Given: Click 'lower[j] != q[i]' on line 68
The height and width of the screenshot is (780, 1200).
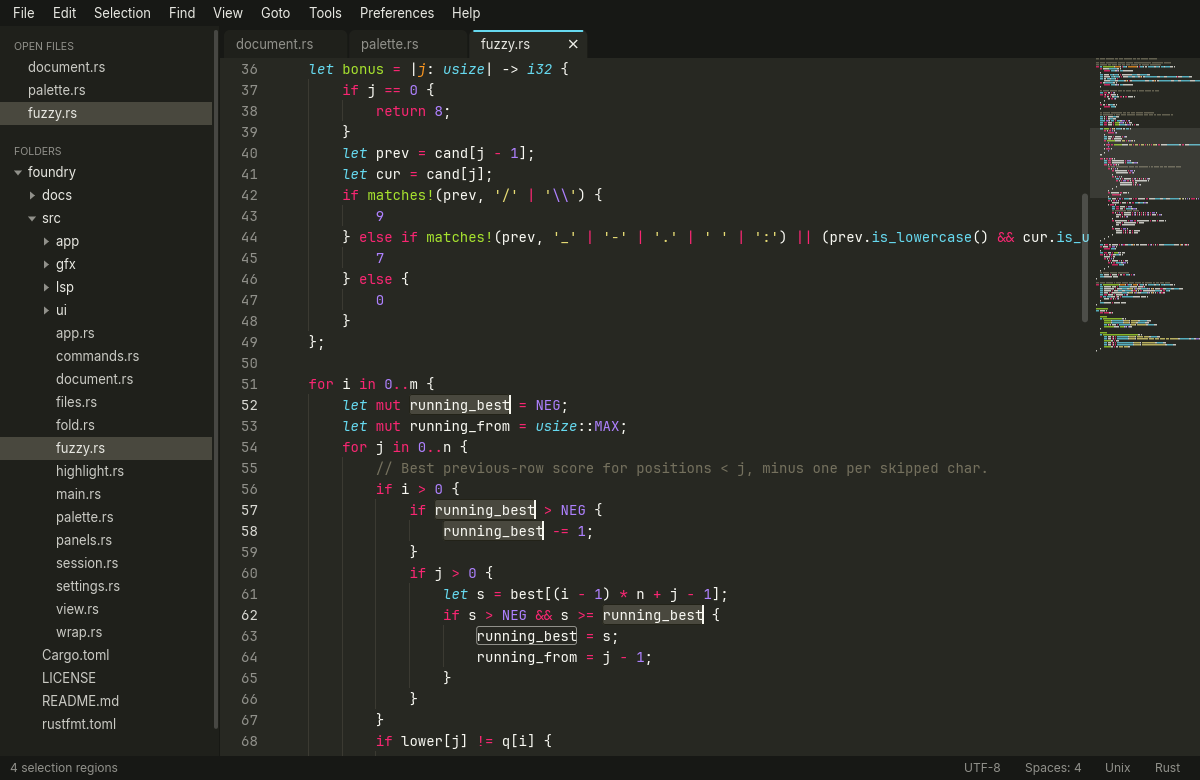Looking at the screenshot, I should pos(468,741).
